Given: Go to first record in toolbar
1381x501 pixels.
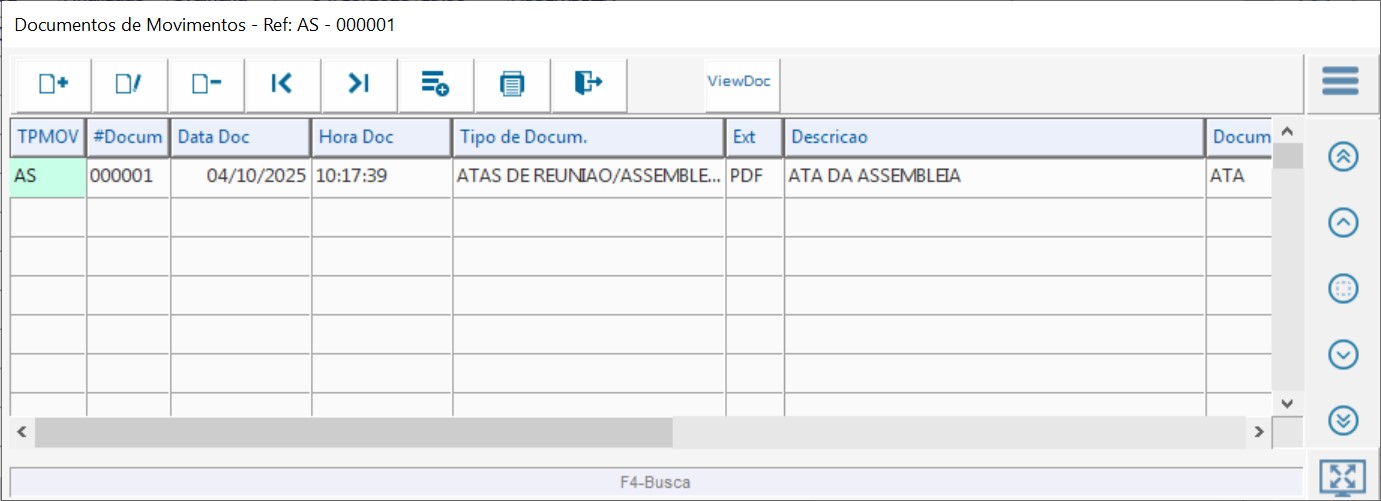Looking at the screenshot, I should tap(282, 84).
